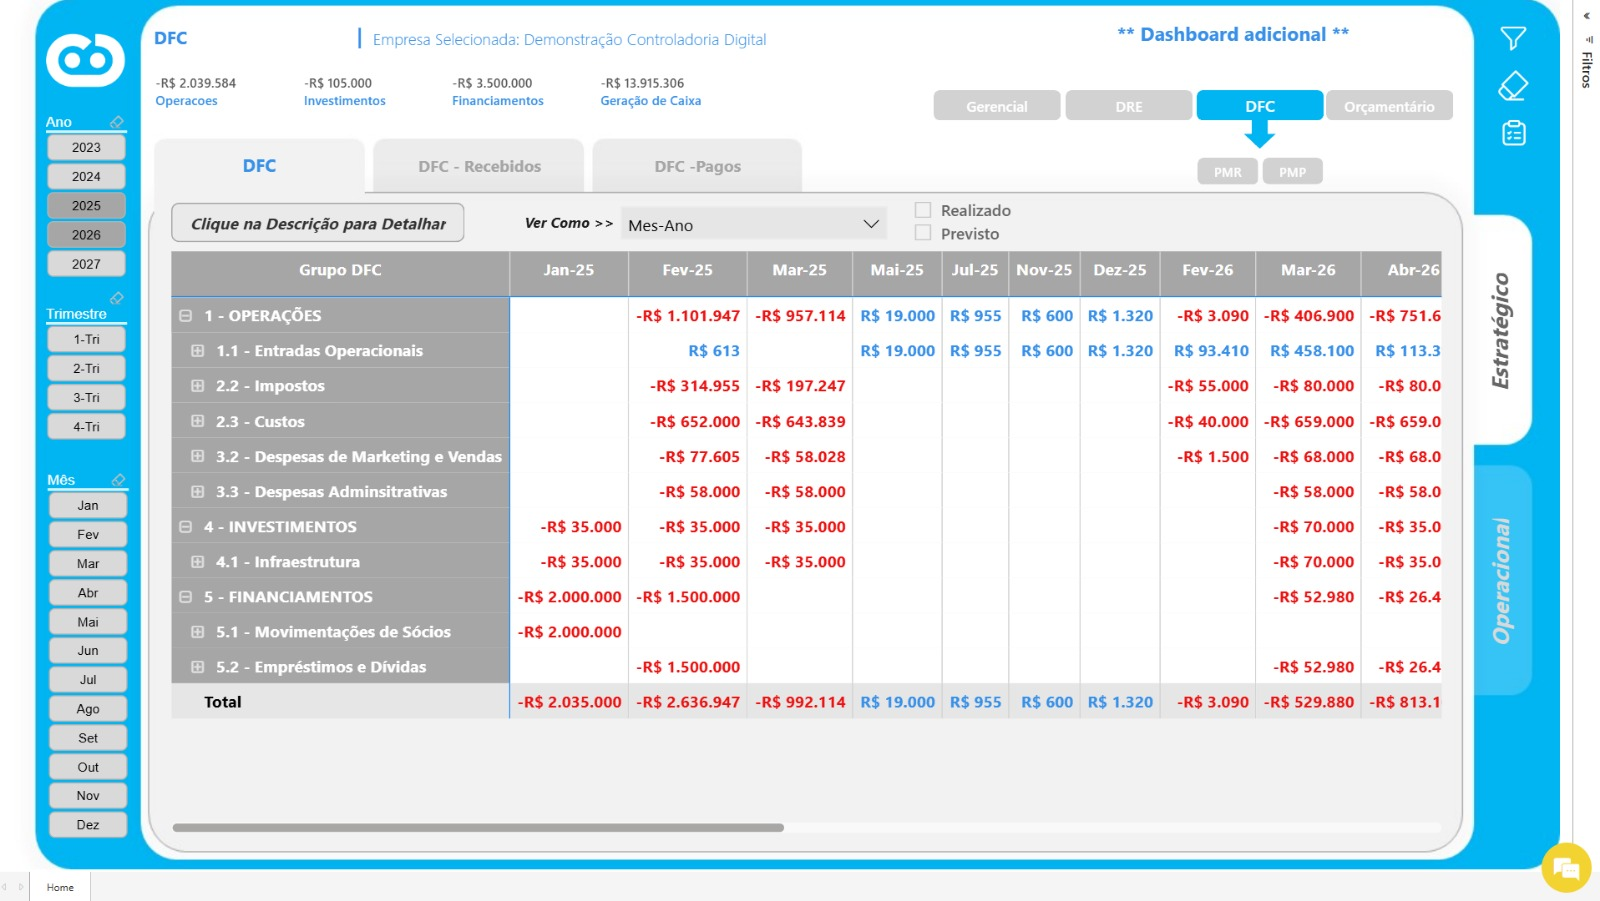Clear the Ano slicer with eraser icon
The width and height of the screenshot is (1600, 901).
coord(117,122)
